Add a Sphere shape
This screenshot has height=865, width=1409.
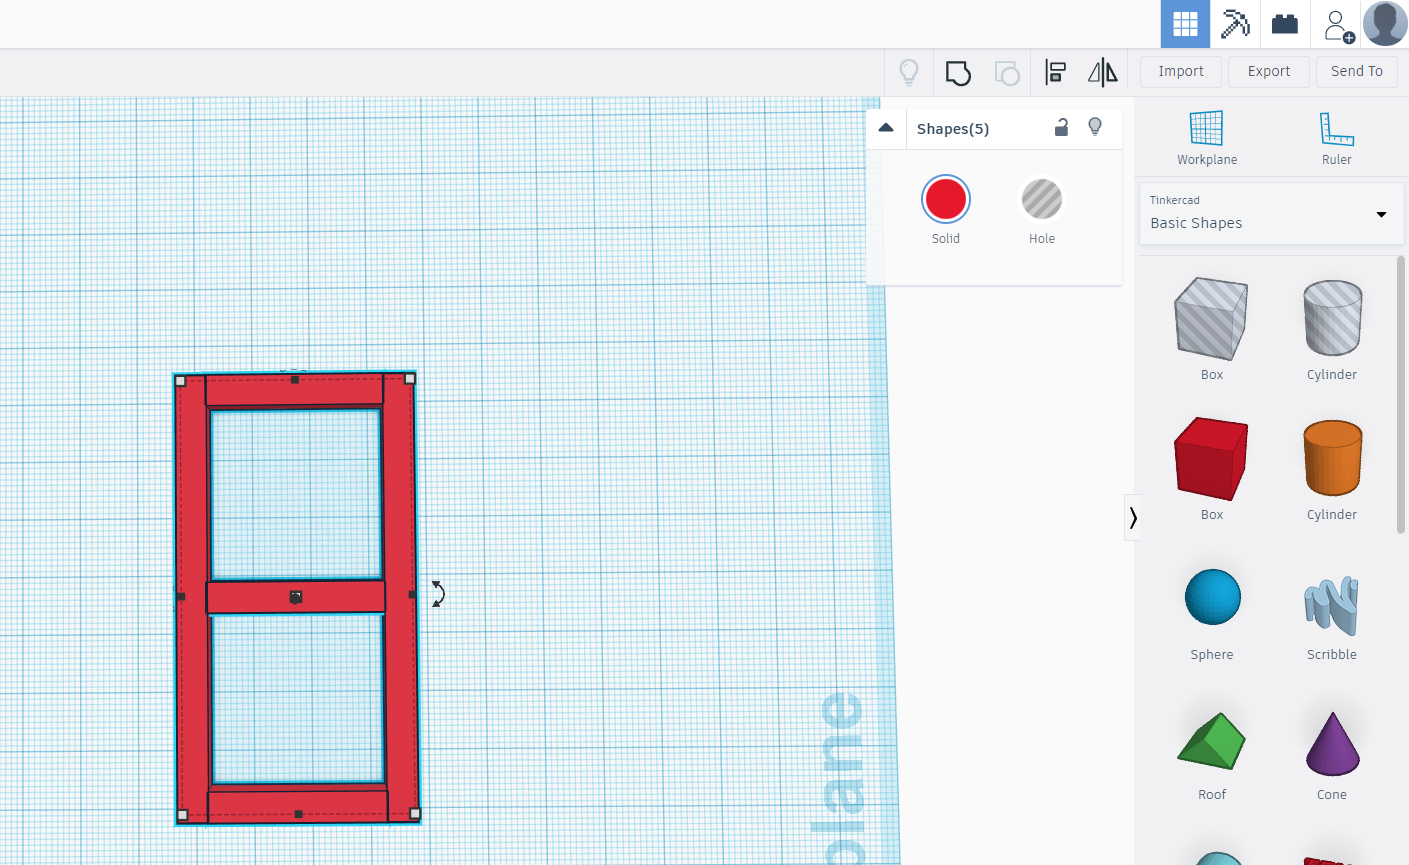[1211, 597]
